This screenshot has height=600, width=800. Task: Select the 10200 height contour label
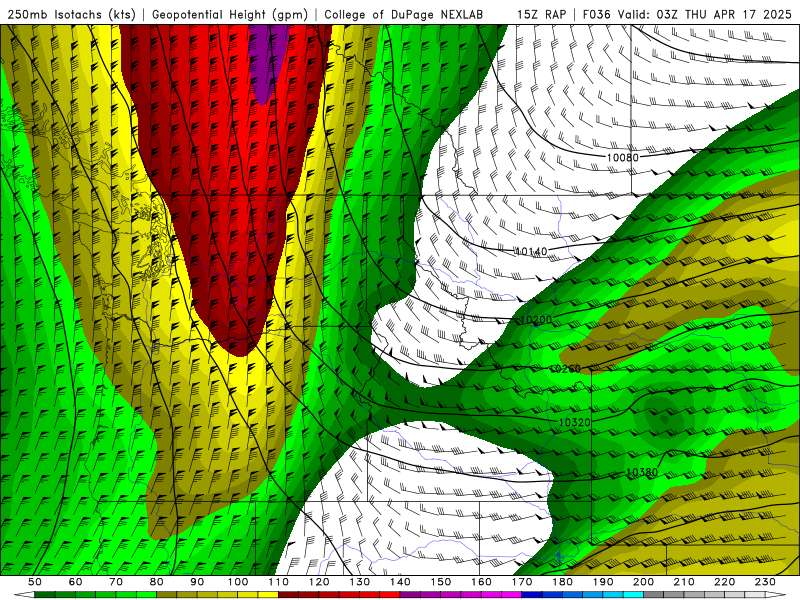[x=536, y=320]
